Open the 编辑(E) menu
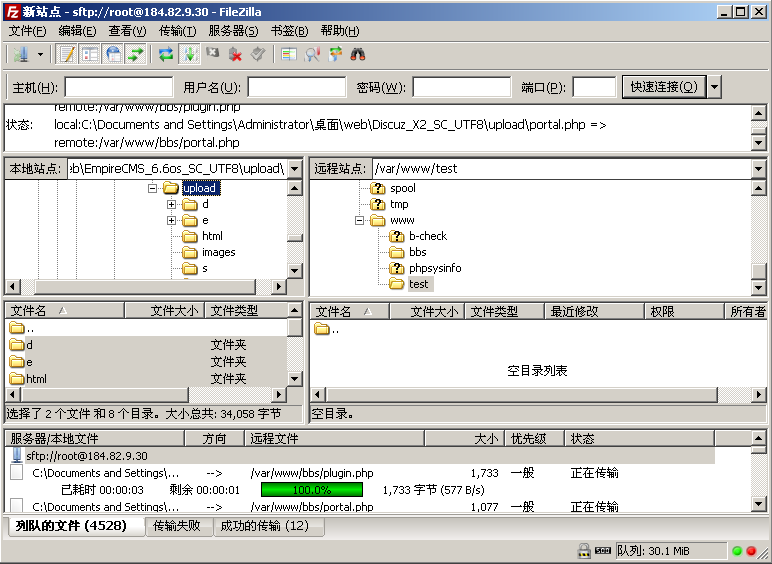This screenshot has width=772, height=564. [77, 31]
